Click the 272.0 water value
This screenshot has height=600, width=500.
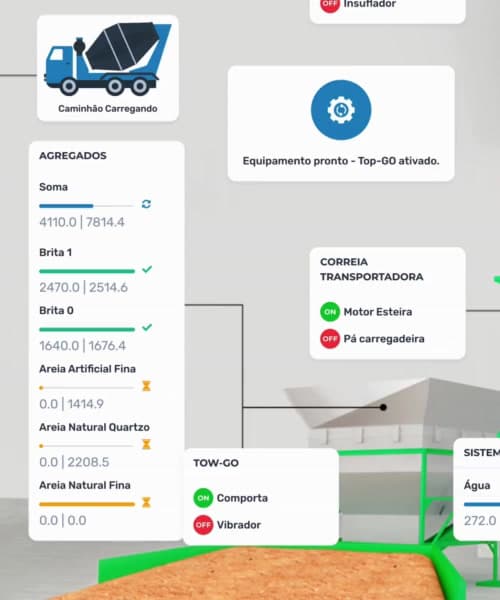(x=480, y=521)
